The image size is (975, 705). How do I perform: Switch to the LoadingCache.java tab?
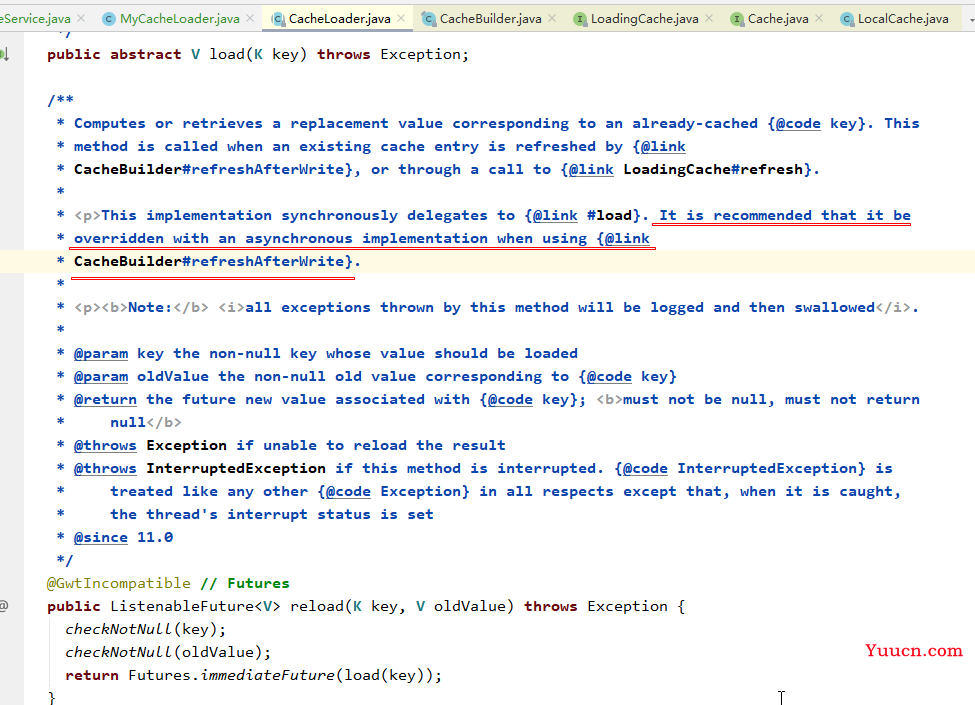point(644,19)
